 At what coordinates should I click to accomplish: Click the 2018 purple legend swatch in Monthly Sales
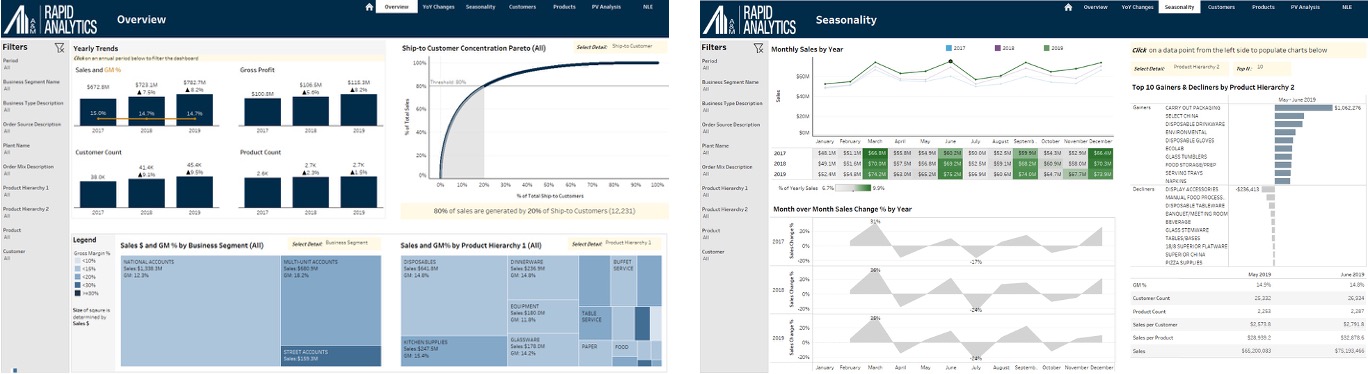pyautogui.click(x=998, y=47)
